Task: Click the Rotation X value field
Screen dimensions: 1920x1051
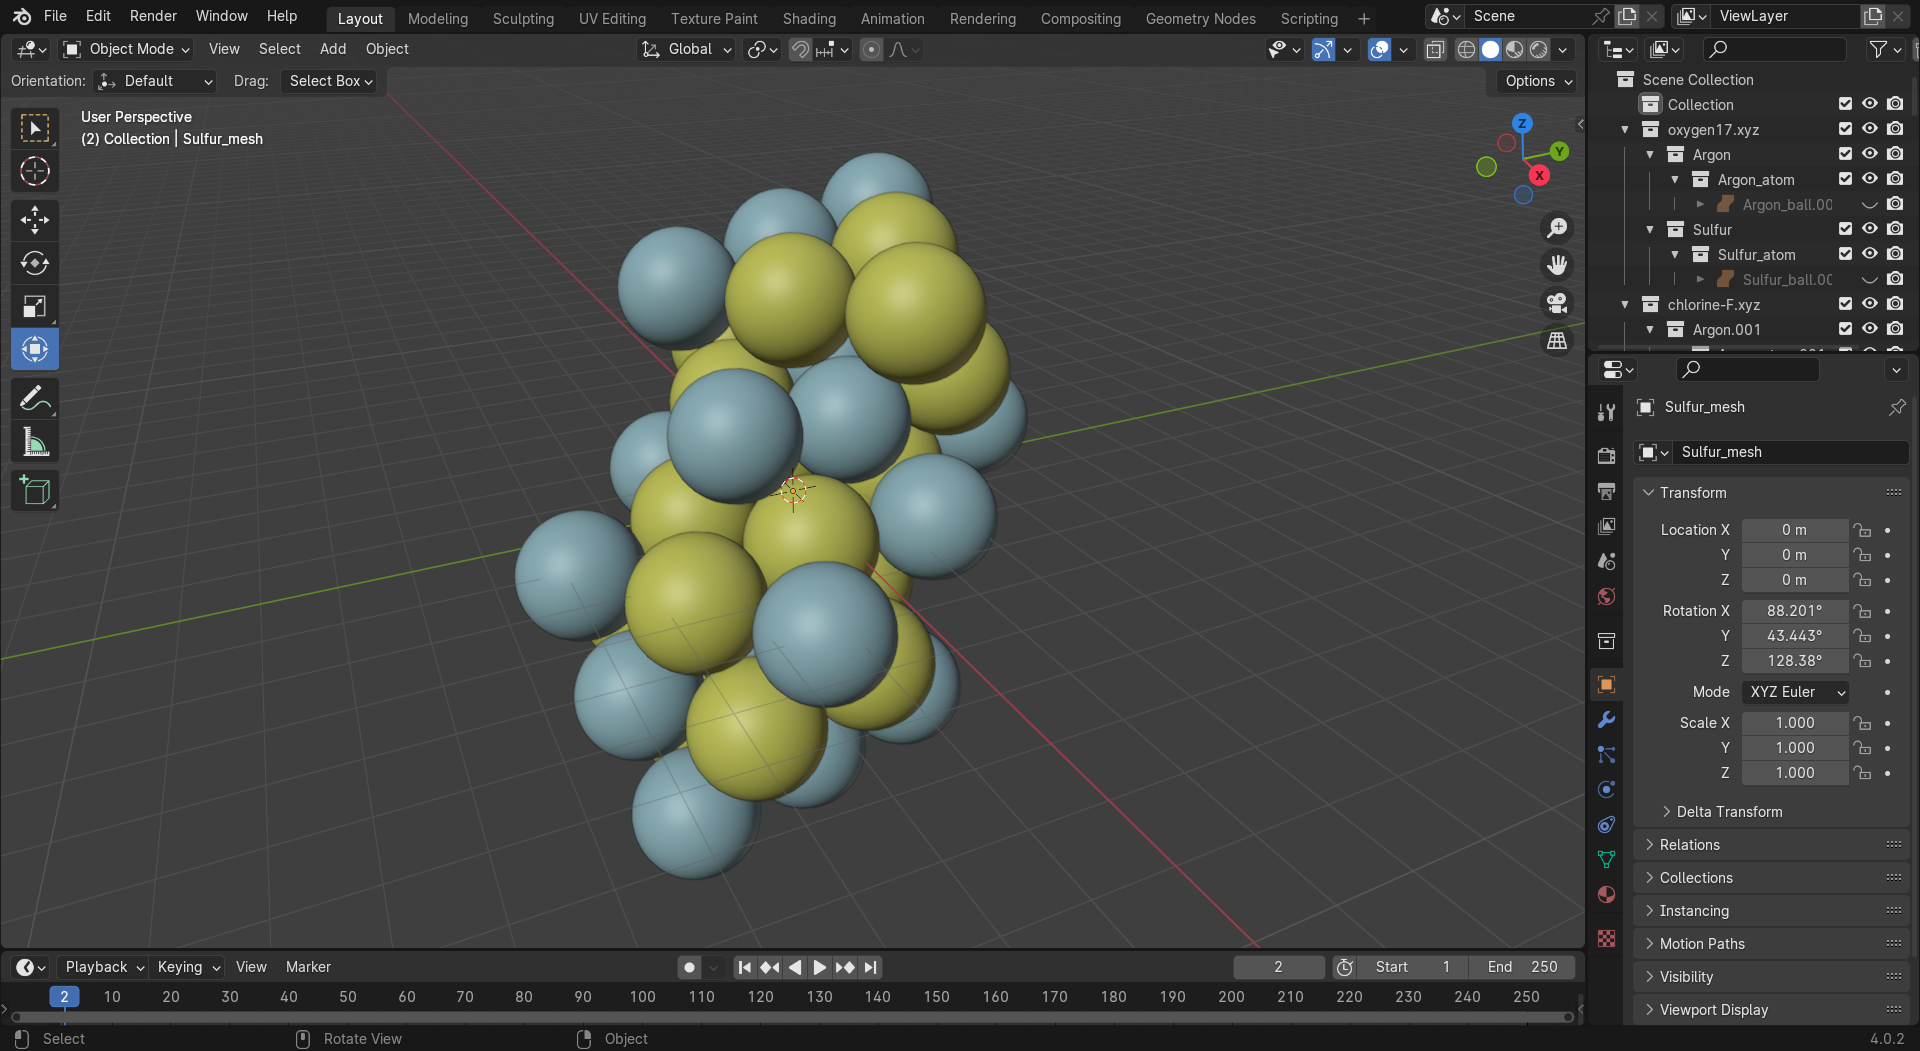Action: coord(1794,611)
